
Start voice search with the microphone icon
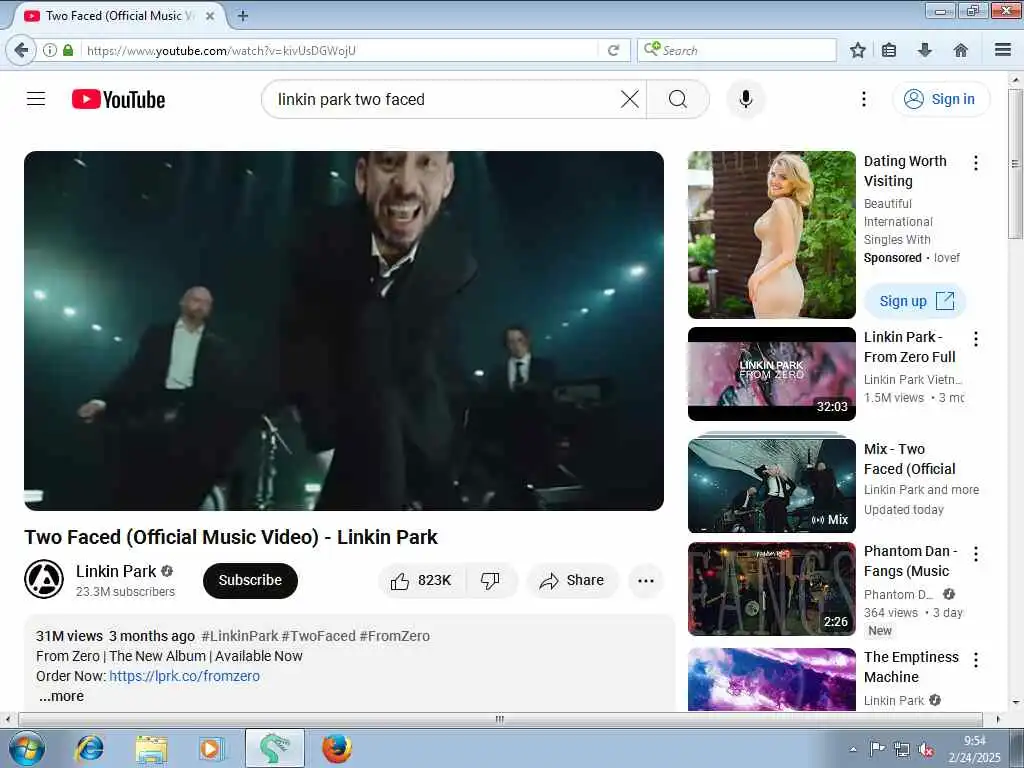(x=746, y=99)
